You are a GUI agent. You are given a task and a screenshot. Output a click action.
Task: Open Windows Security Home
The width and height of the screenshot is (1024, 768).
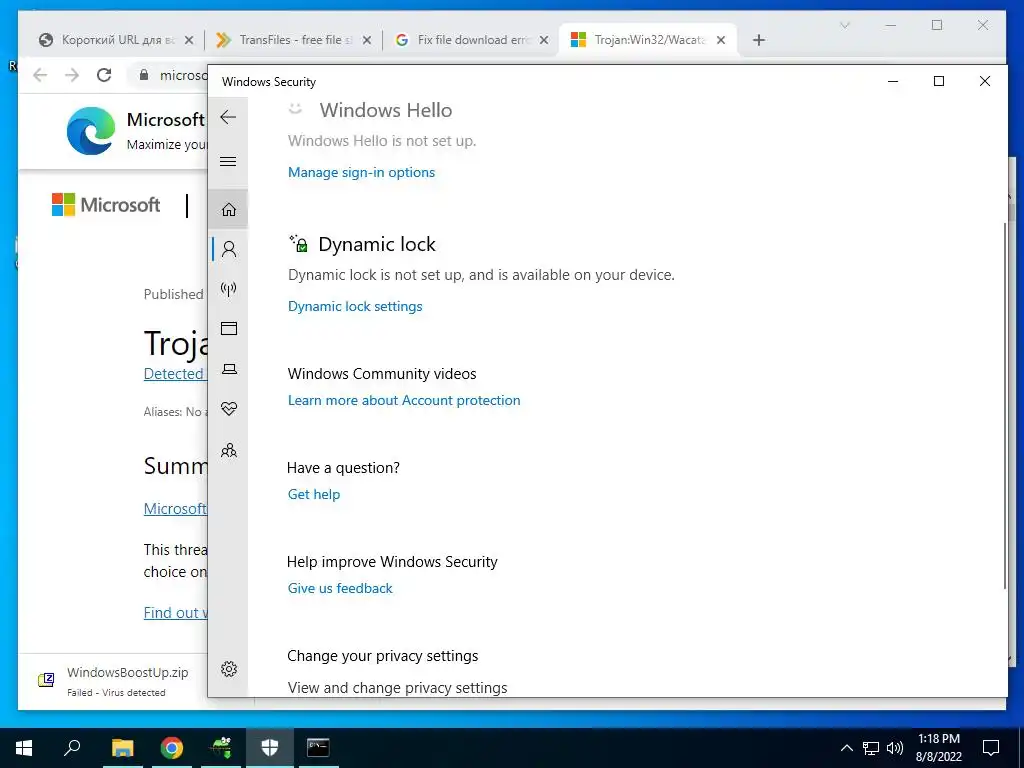click(x=229, y=210)
